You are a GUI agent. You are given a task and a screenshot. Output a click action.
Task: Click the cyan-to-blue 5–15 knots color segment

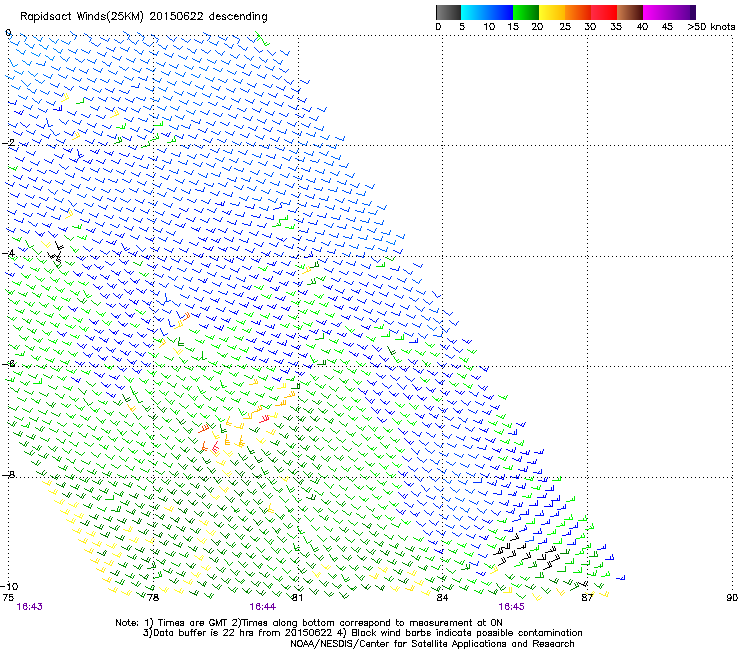pyautogui.click(x=487, y=12)
